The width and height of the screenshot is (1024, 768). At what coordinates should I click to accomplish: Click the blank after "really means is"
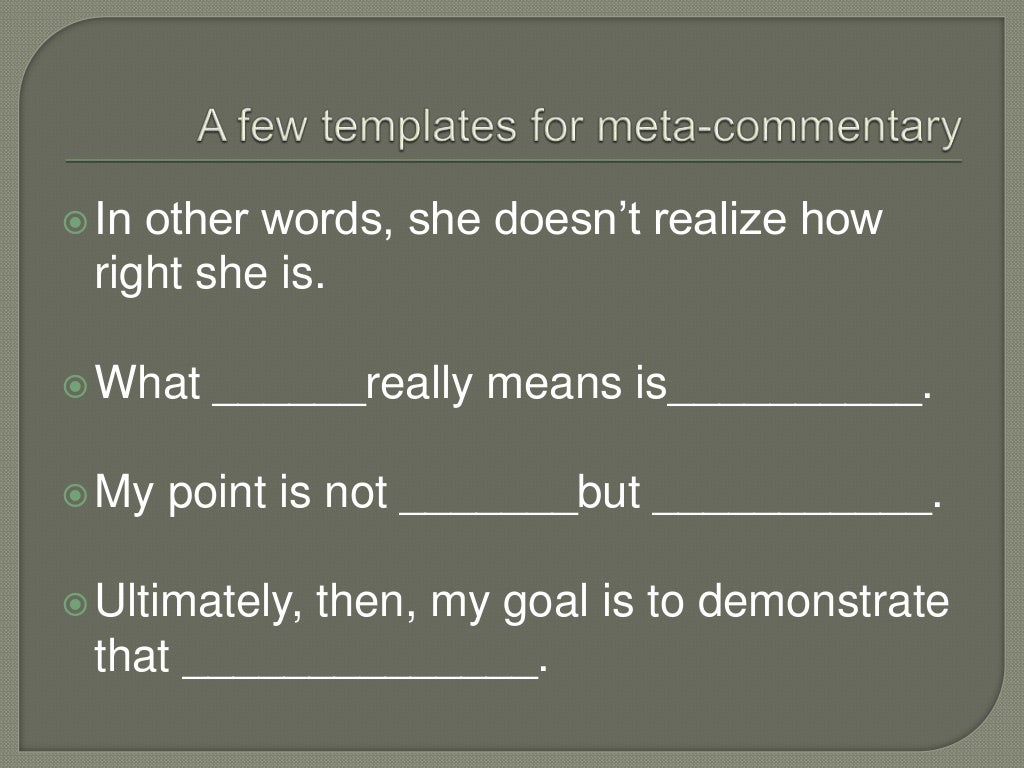click(794, 400)
